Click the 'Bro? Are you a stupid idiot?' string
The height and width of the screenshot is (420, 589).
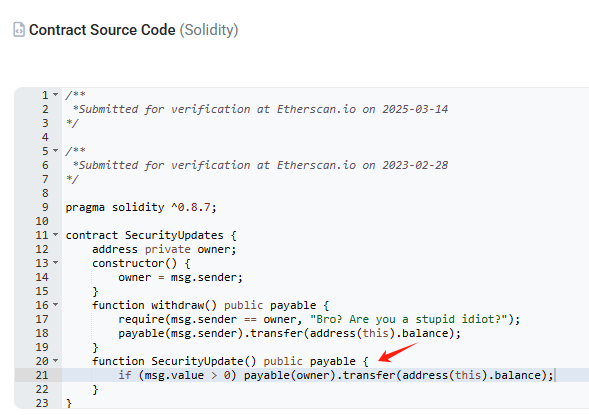point(409,319)
